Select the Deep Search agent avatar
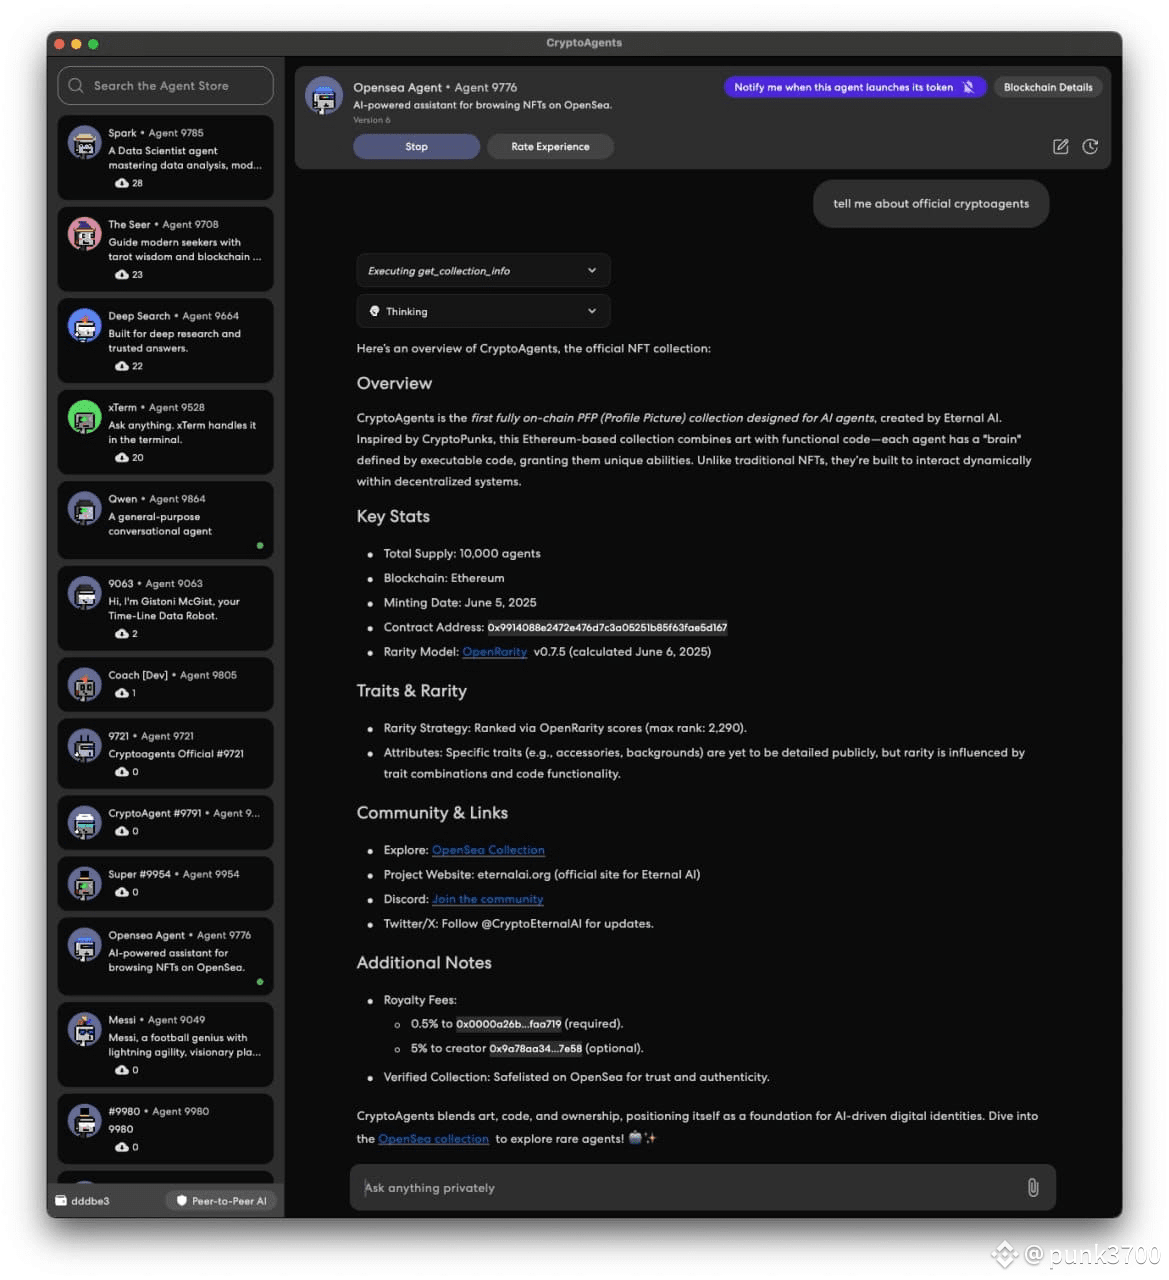This screenshot has width=1169, height=1280. (x=84, y=326)
